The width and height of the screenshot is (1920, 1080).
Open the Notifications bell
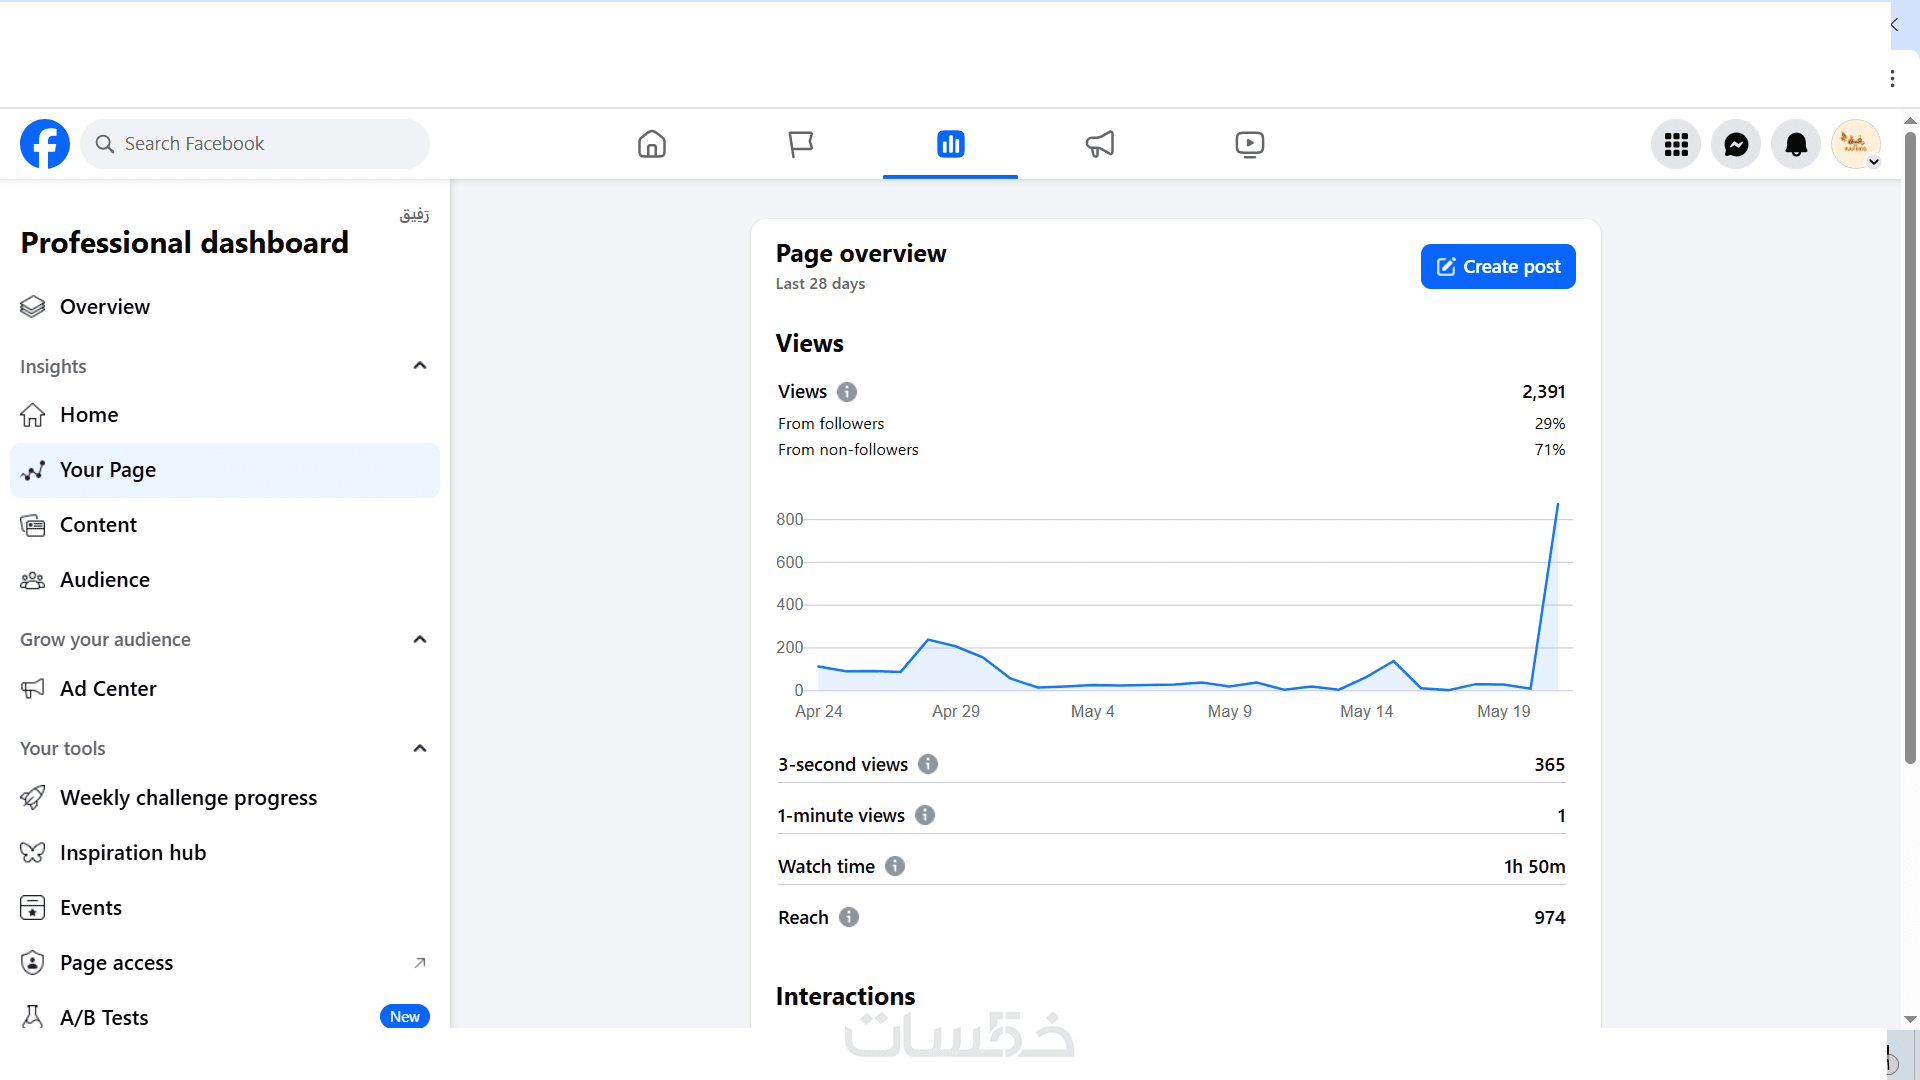click(x=1796, y=145)
